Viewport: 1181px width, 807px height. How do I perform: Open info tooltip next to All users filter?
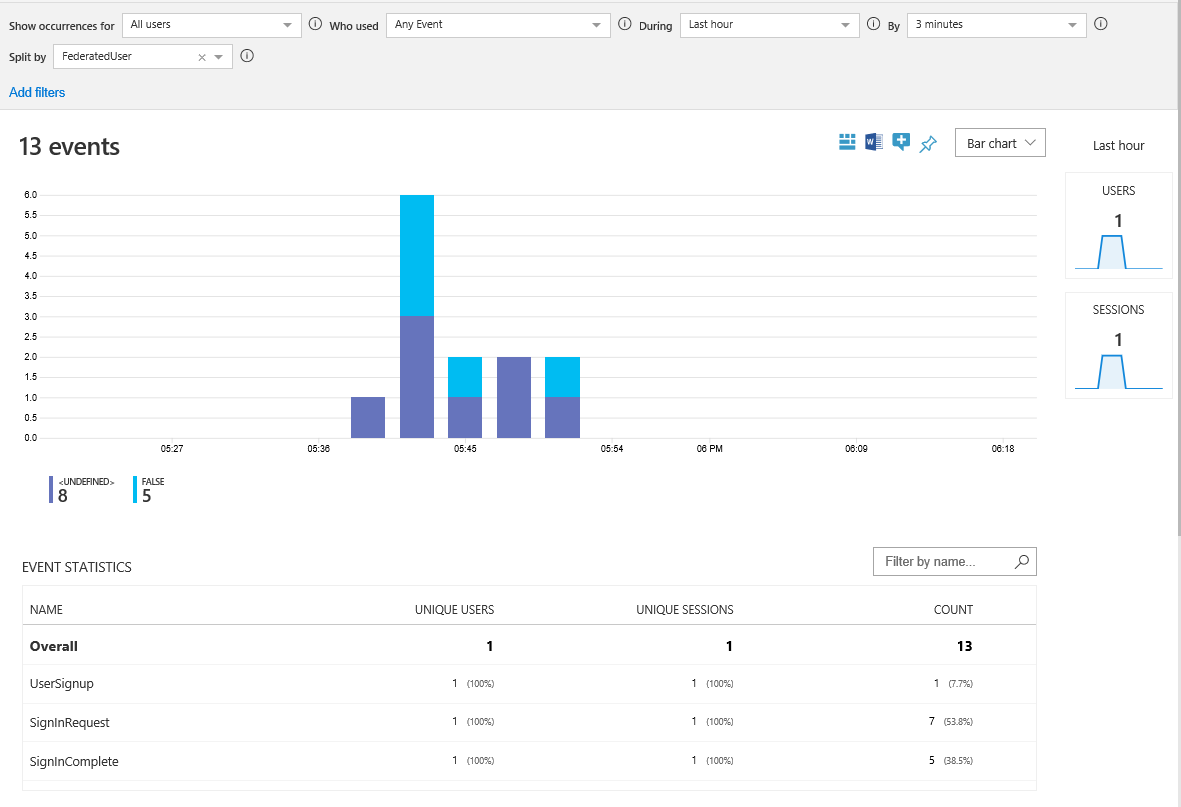tap(315, 25)
